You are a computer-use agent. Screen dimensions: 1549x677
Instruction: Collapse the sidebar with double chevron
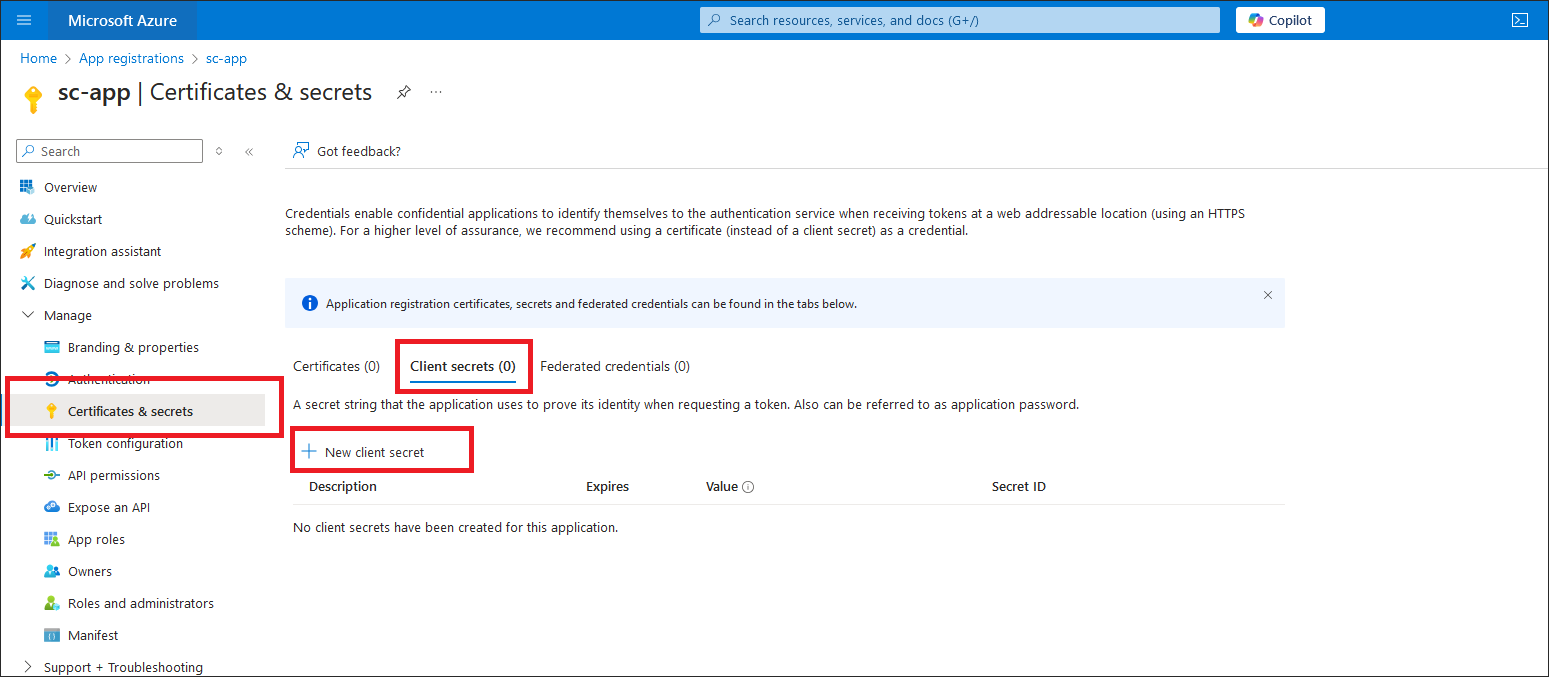click(249, 152)
